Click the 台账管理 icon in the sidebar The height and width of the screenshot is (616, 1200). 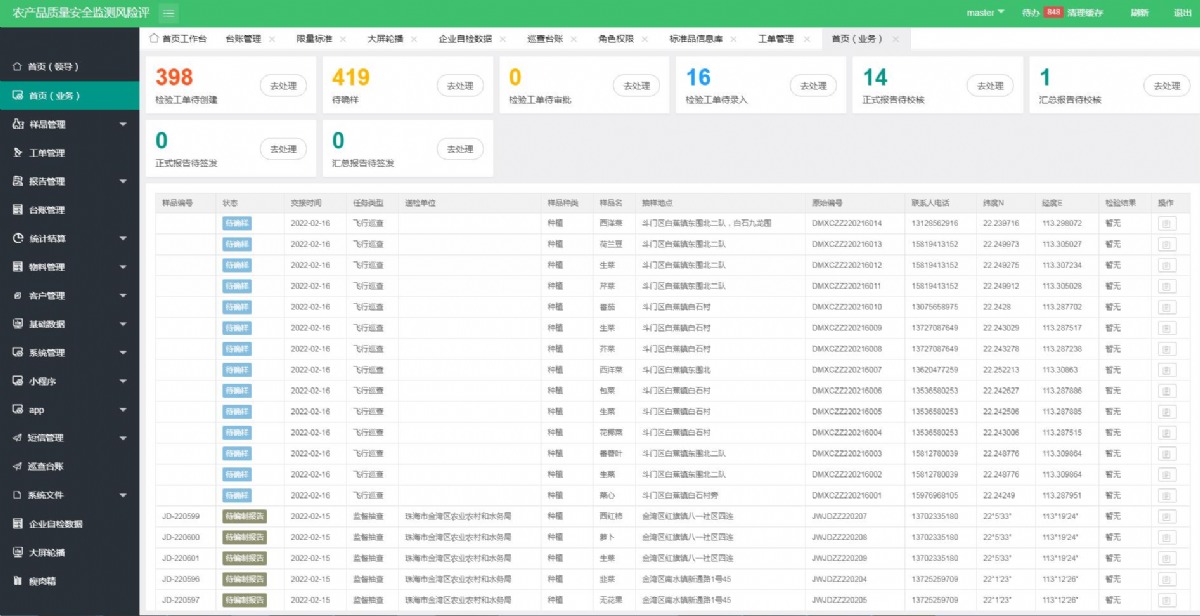(x=18, y=210)
